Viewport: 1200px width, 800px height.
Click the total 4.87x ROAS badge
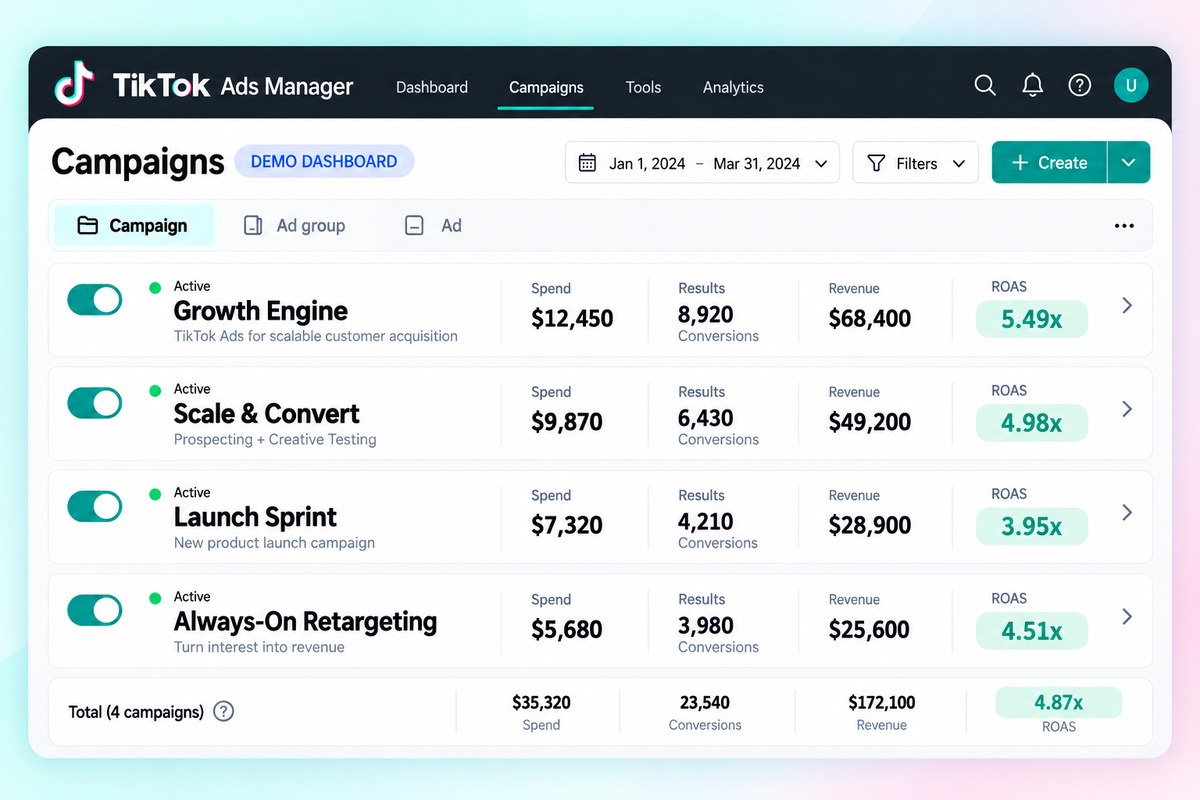point(1059,702)
